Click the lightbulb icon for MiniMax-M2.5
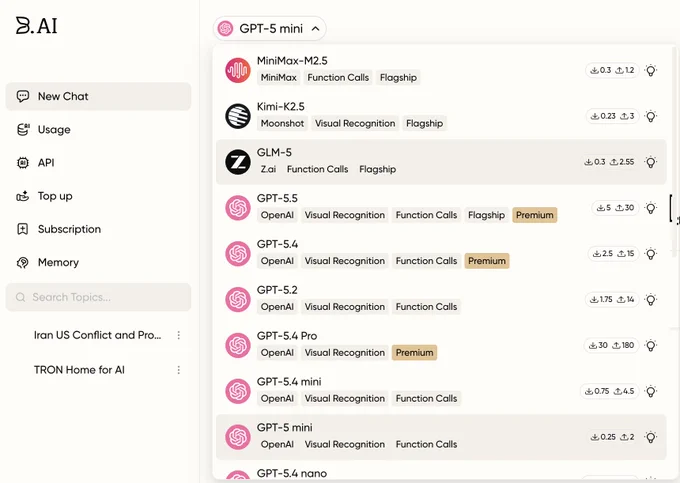 (x=651, y=70)
